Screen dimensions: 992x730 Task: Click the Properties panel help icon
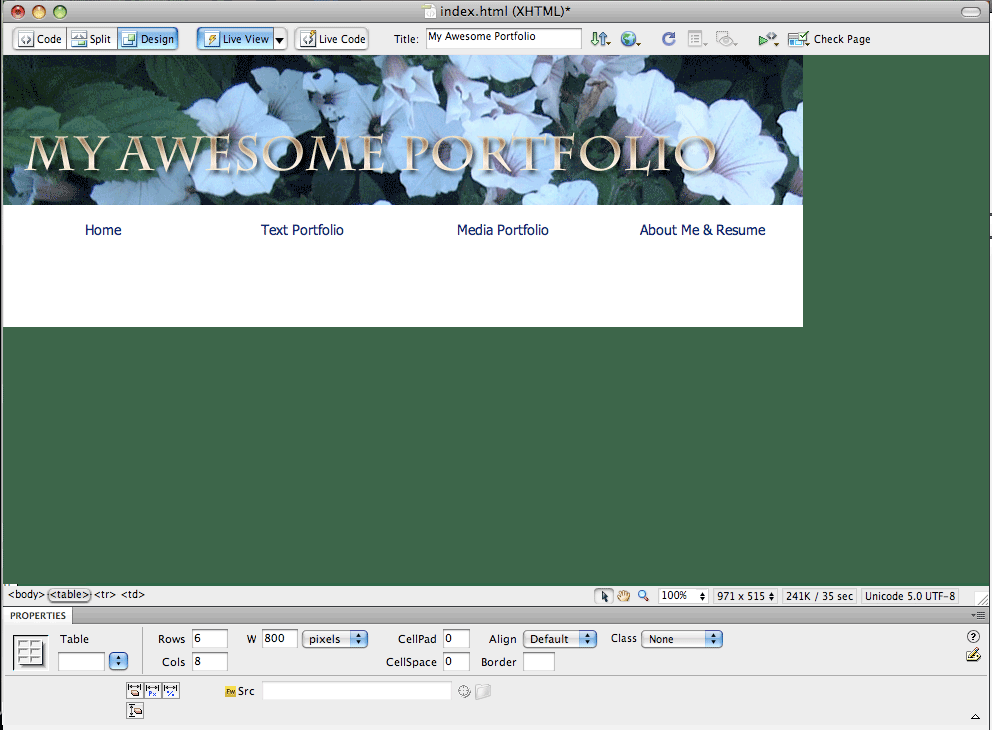click(x=973, y=637)
